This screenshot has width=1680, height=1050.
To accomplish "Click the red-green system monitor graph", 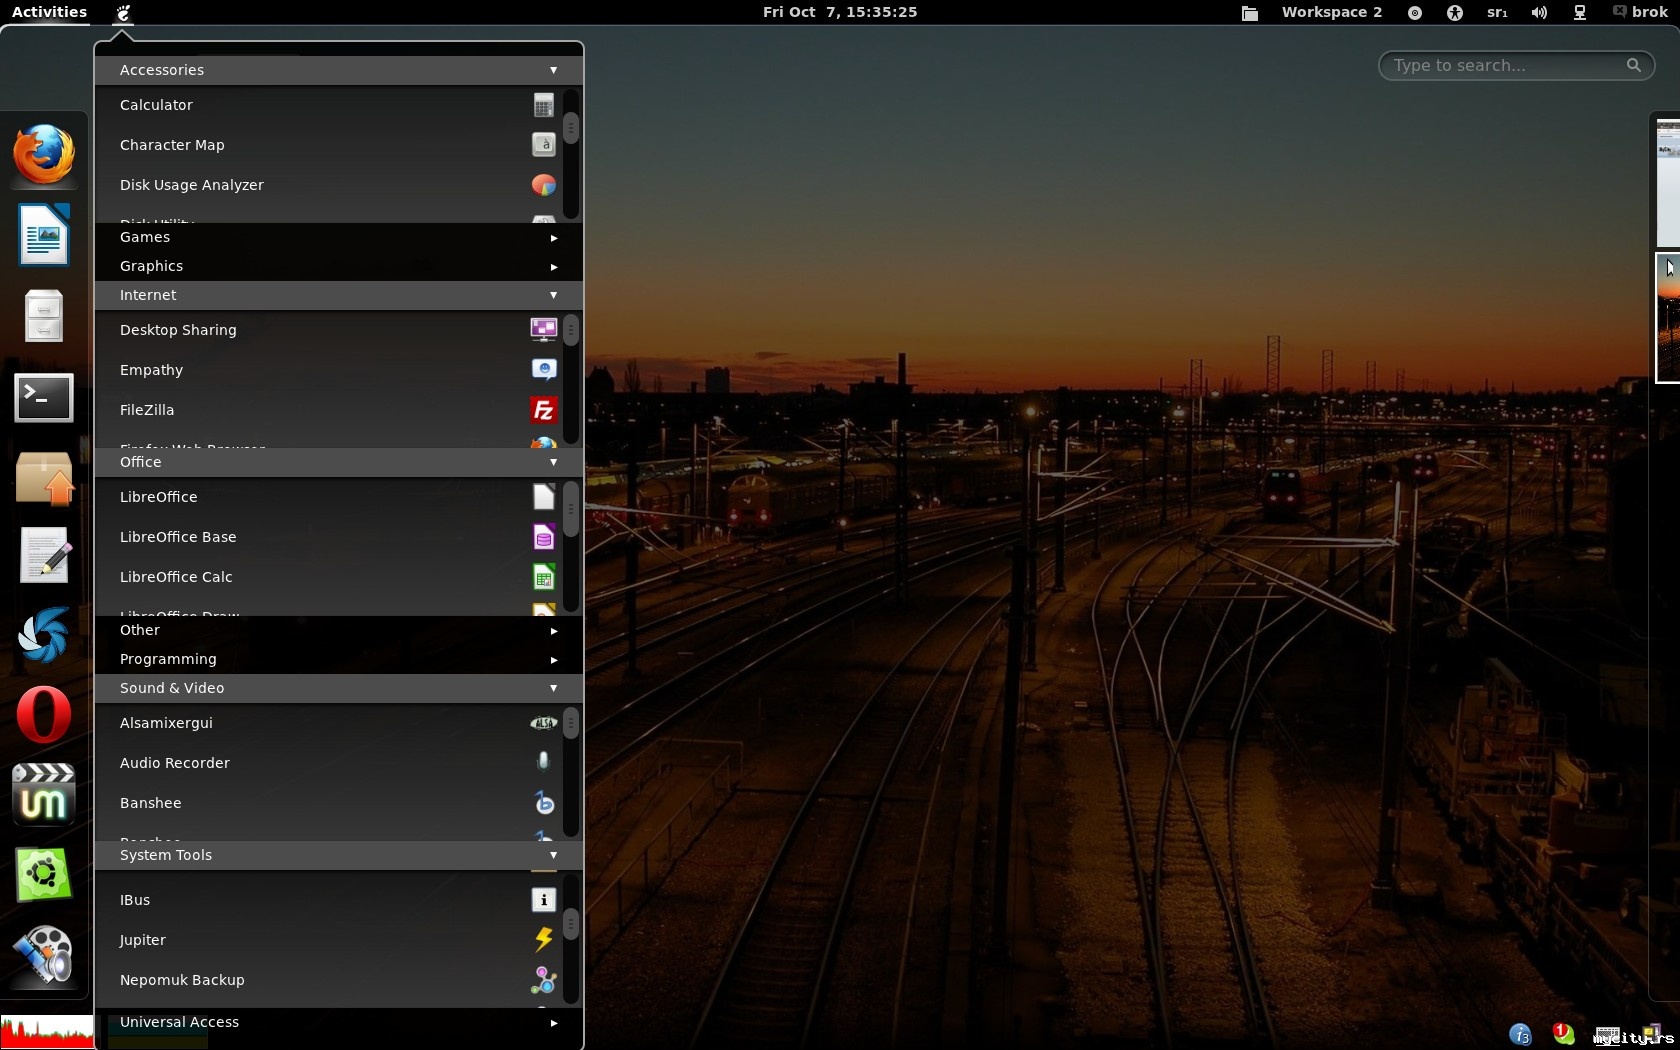I will pyautogui.click(x=47, y=1032).
